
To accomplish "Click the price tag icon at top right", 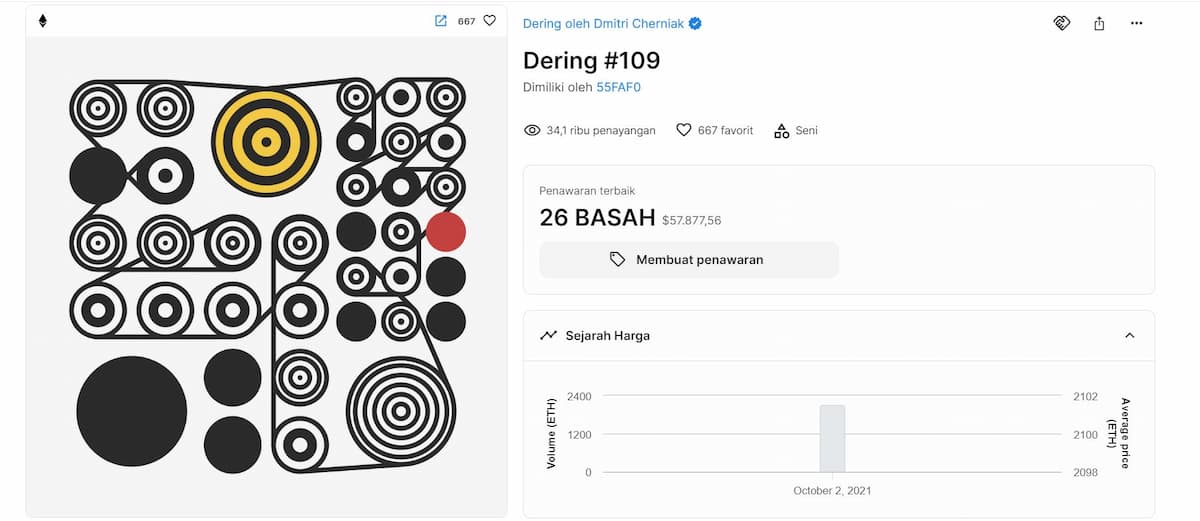I will [1062, 23].
